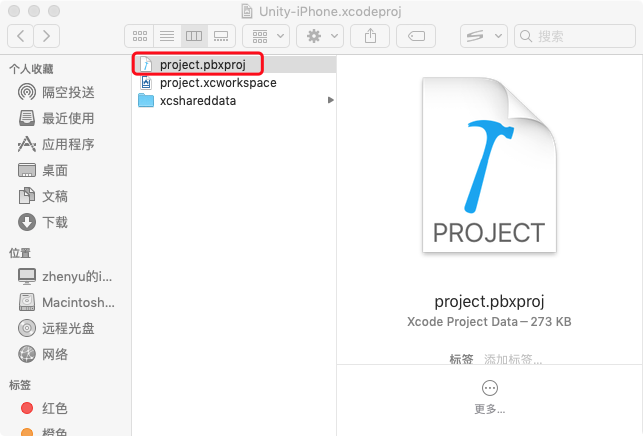Close the Finder window
Screen dimensions: 643x436
pos(14,11)
